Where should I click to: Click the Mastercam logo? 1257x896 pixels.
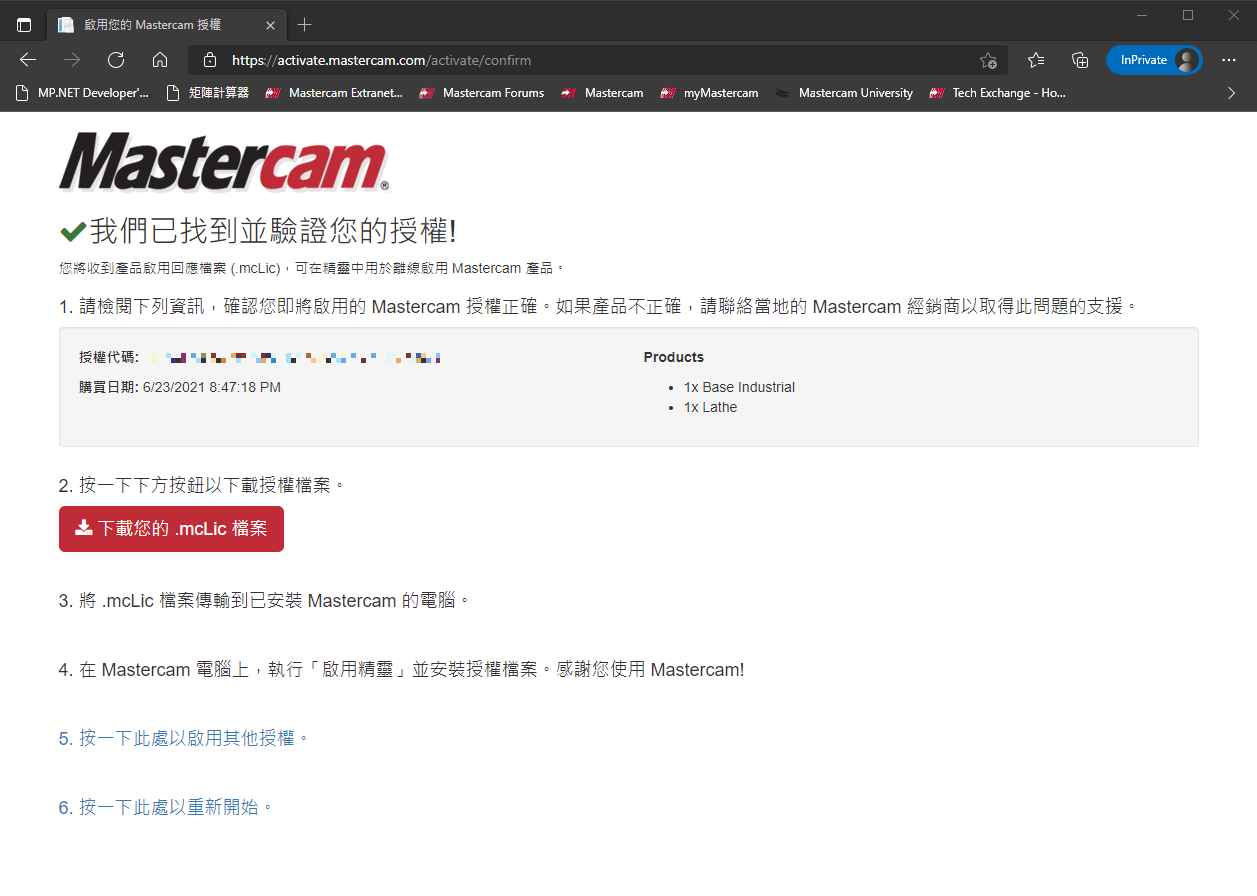[224, 162]
